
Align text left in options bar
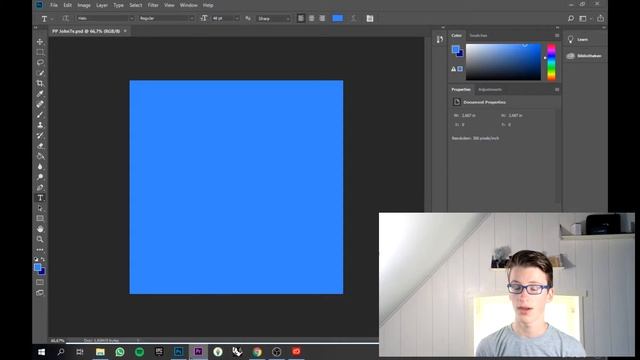pos(301,18)
